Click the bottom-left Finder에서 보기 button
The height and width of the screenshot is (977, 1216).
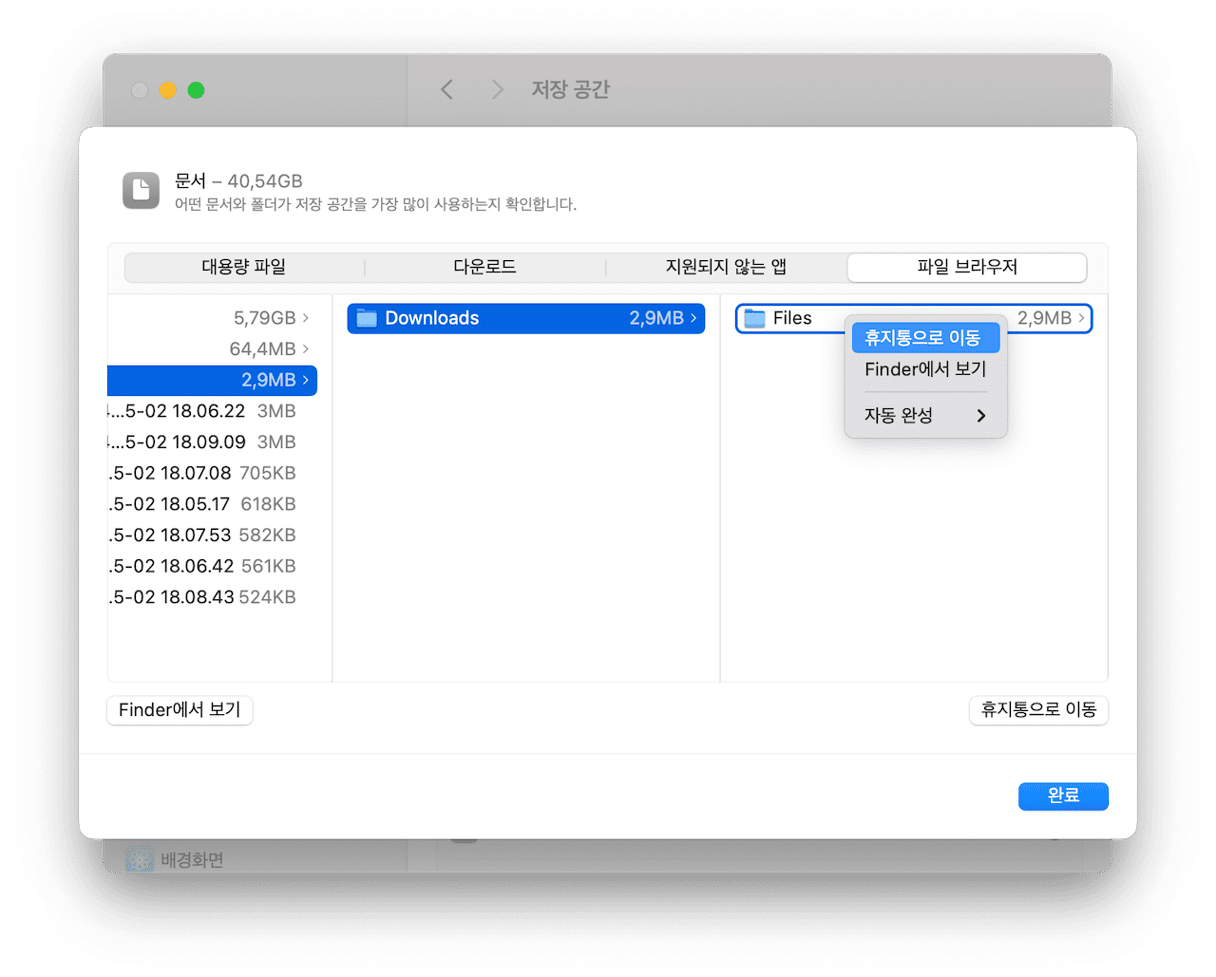click(180, 710)
